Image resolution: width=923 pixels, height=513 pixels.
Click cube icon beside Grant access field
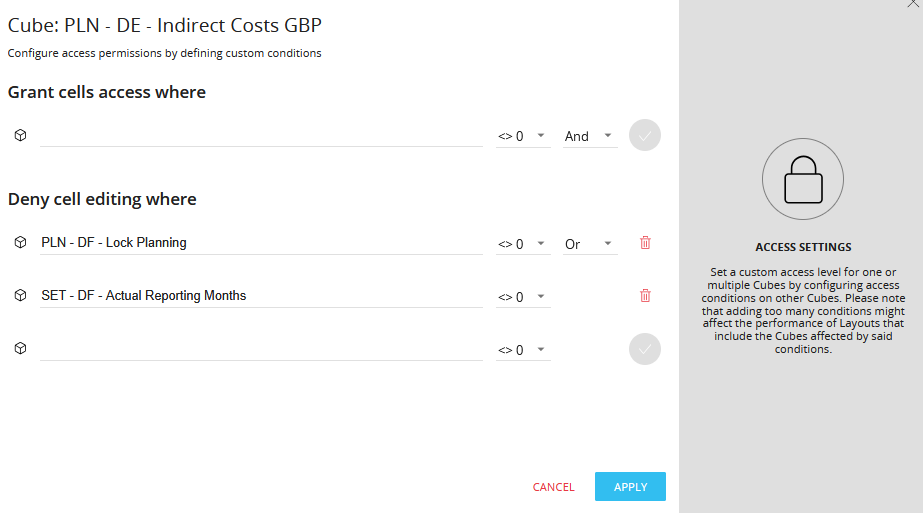(x=20, y=135)
